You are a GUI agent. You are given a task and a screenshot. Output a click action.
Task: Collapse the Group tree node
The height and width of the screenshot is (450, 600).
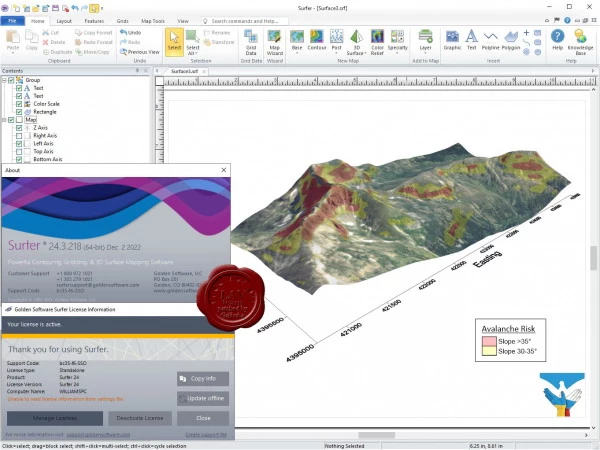(4, 80)
